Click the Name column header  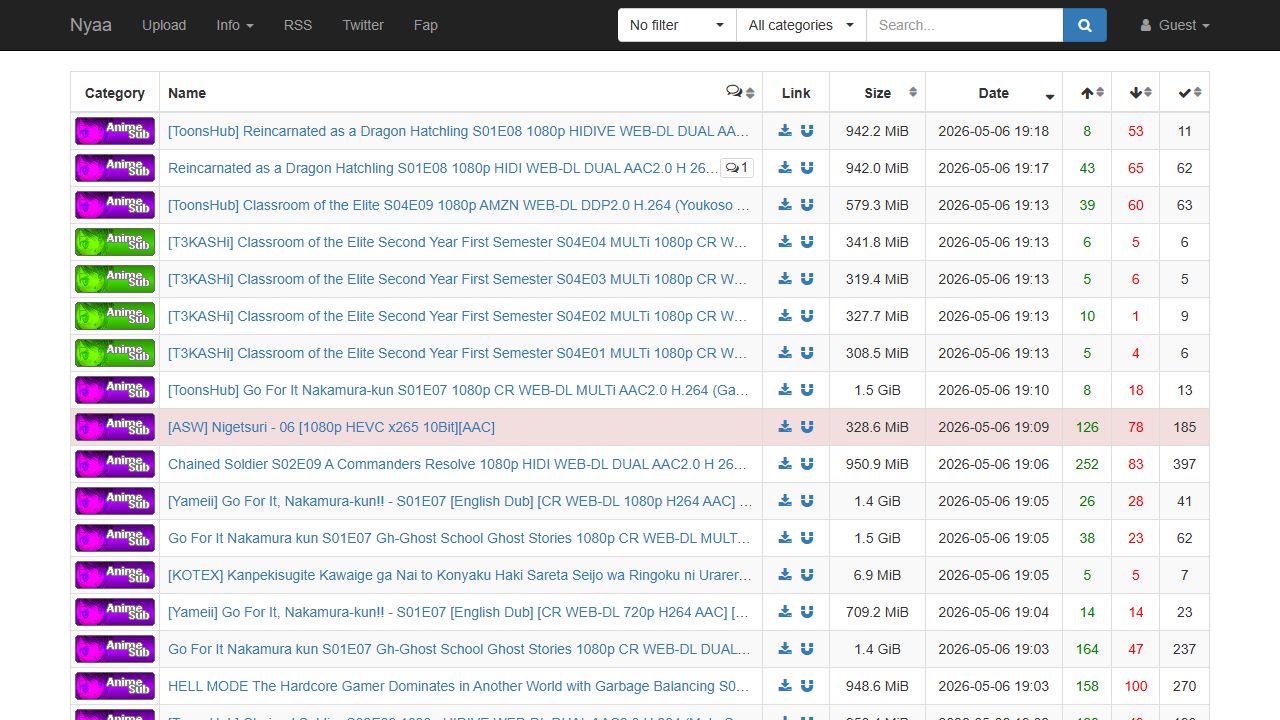[461, 93]
